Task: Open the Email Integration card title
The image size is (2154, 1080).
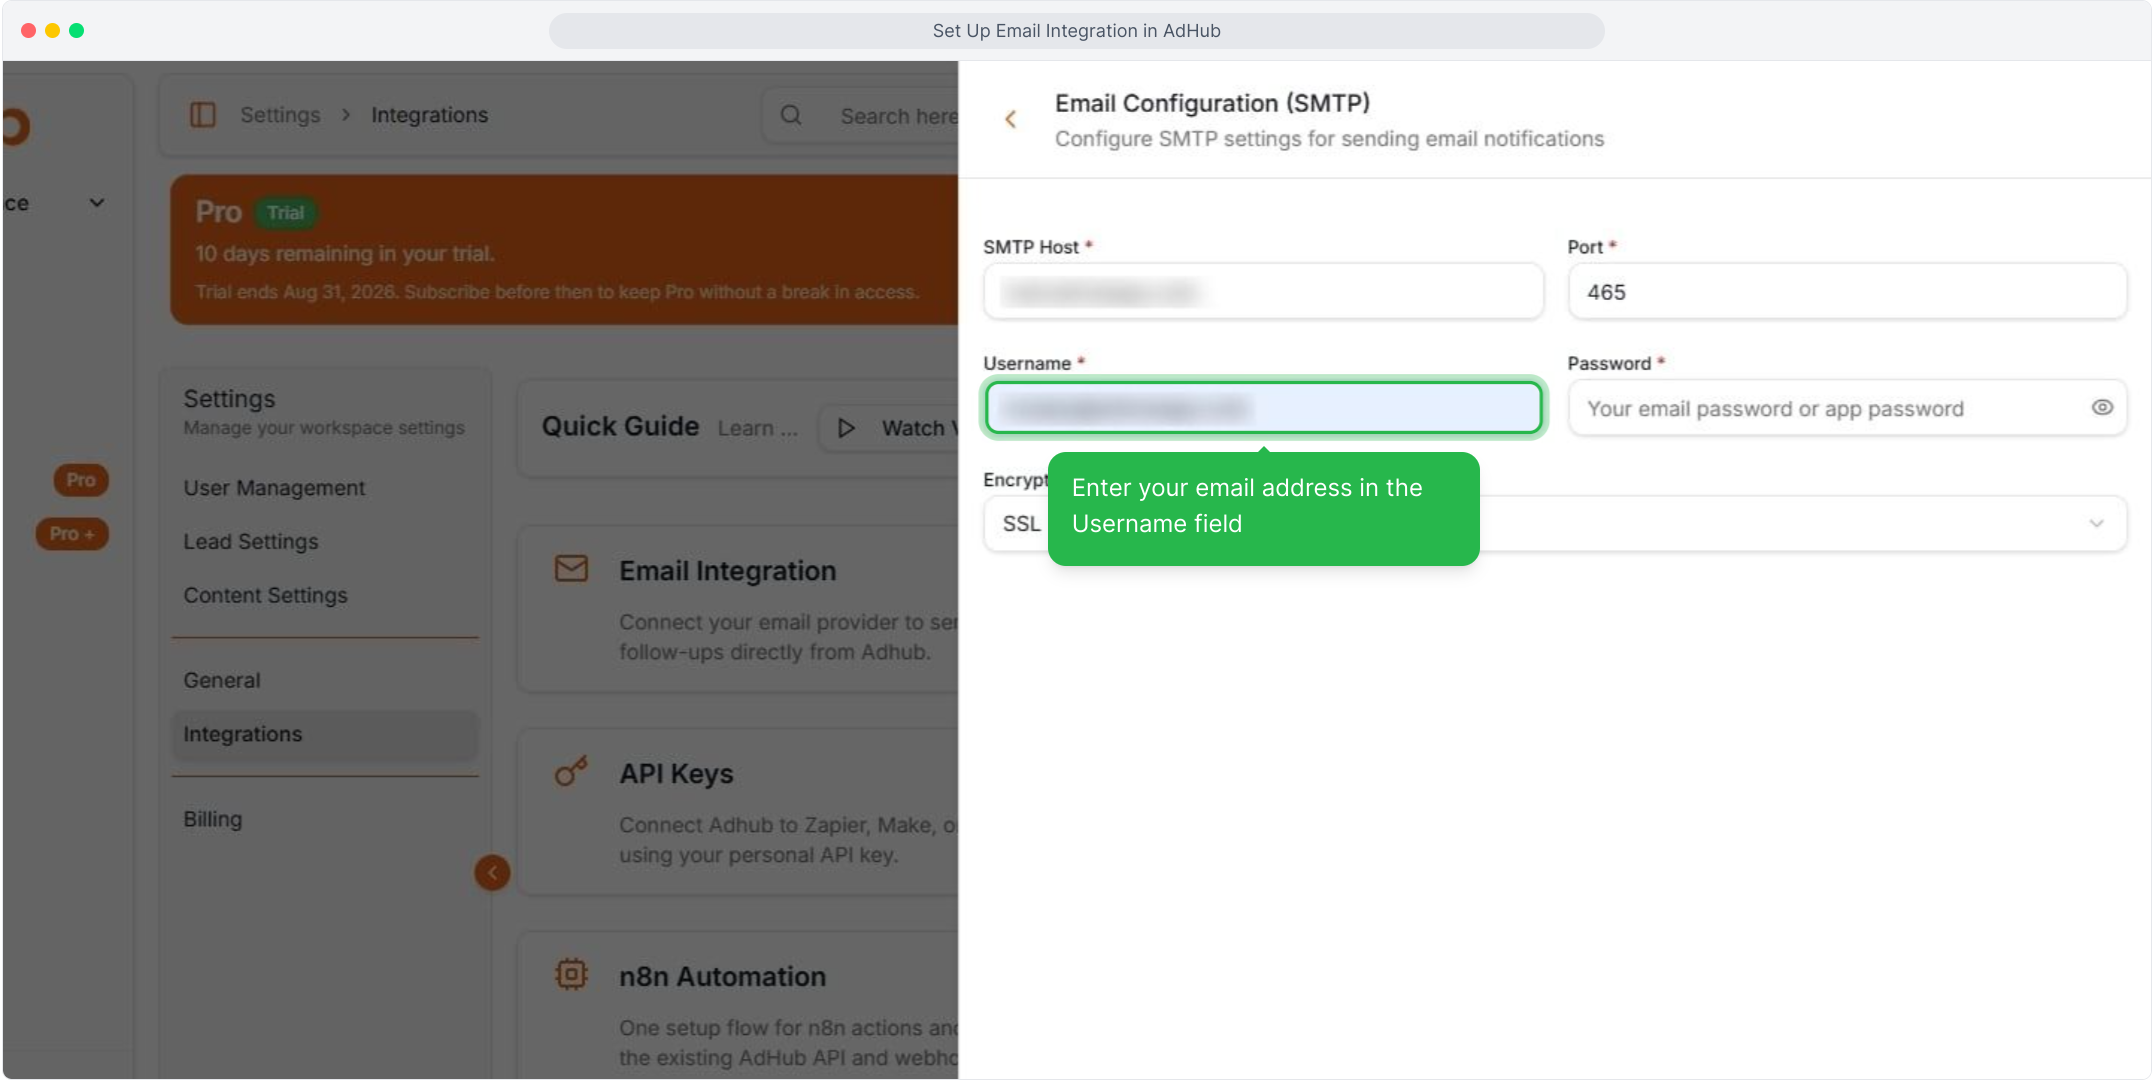Action: point(727,571)
